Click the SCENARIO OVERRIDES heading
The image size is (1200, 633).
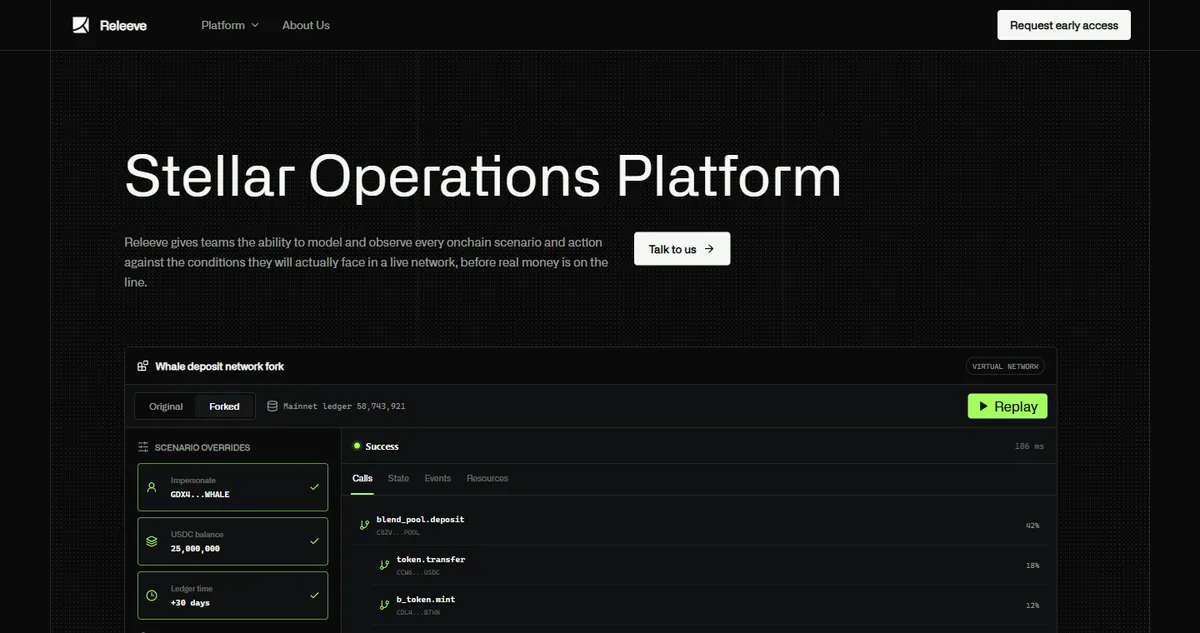(202, 447)
